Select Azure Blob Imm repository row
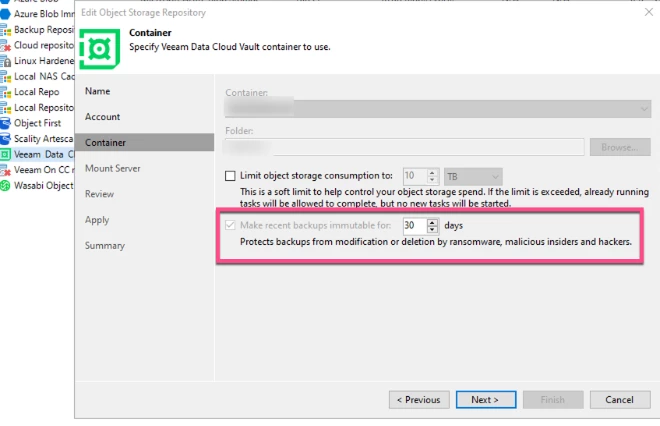This screenshot has height=426, width=660. tap(37, 14)
